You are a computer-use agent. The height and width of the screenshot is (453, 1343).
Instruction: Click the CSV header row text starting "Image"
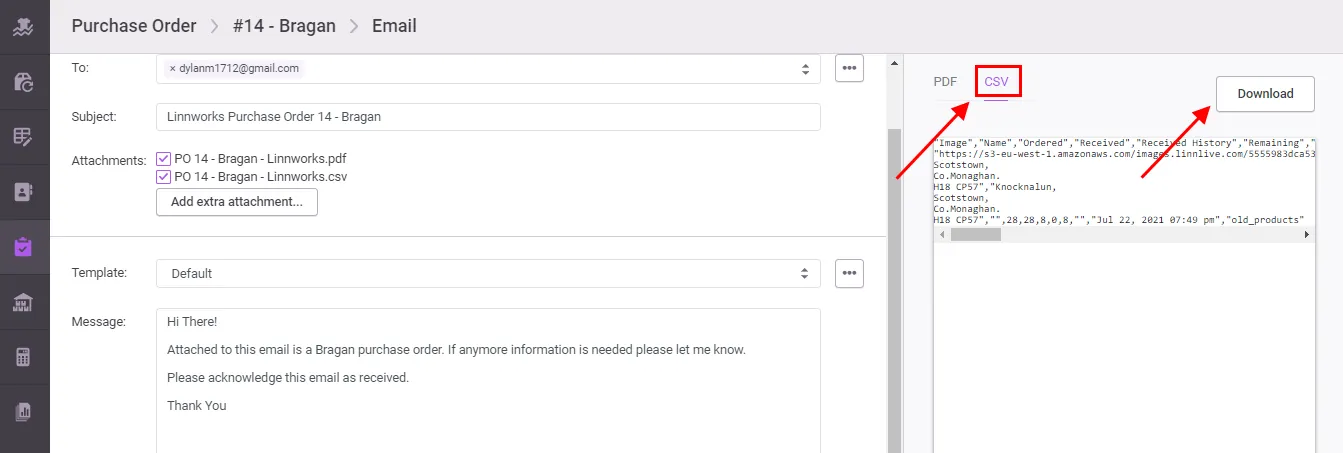click(1123, 143)
